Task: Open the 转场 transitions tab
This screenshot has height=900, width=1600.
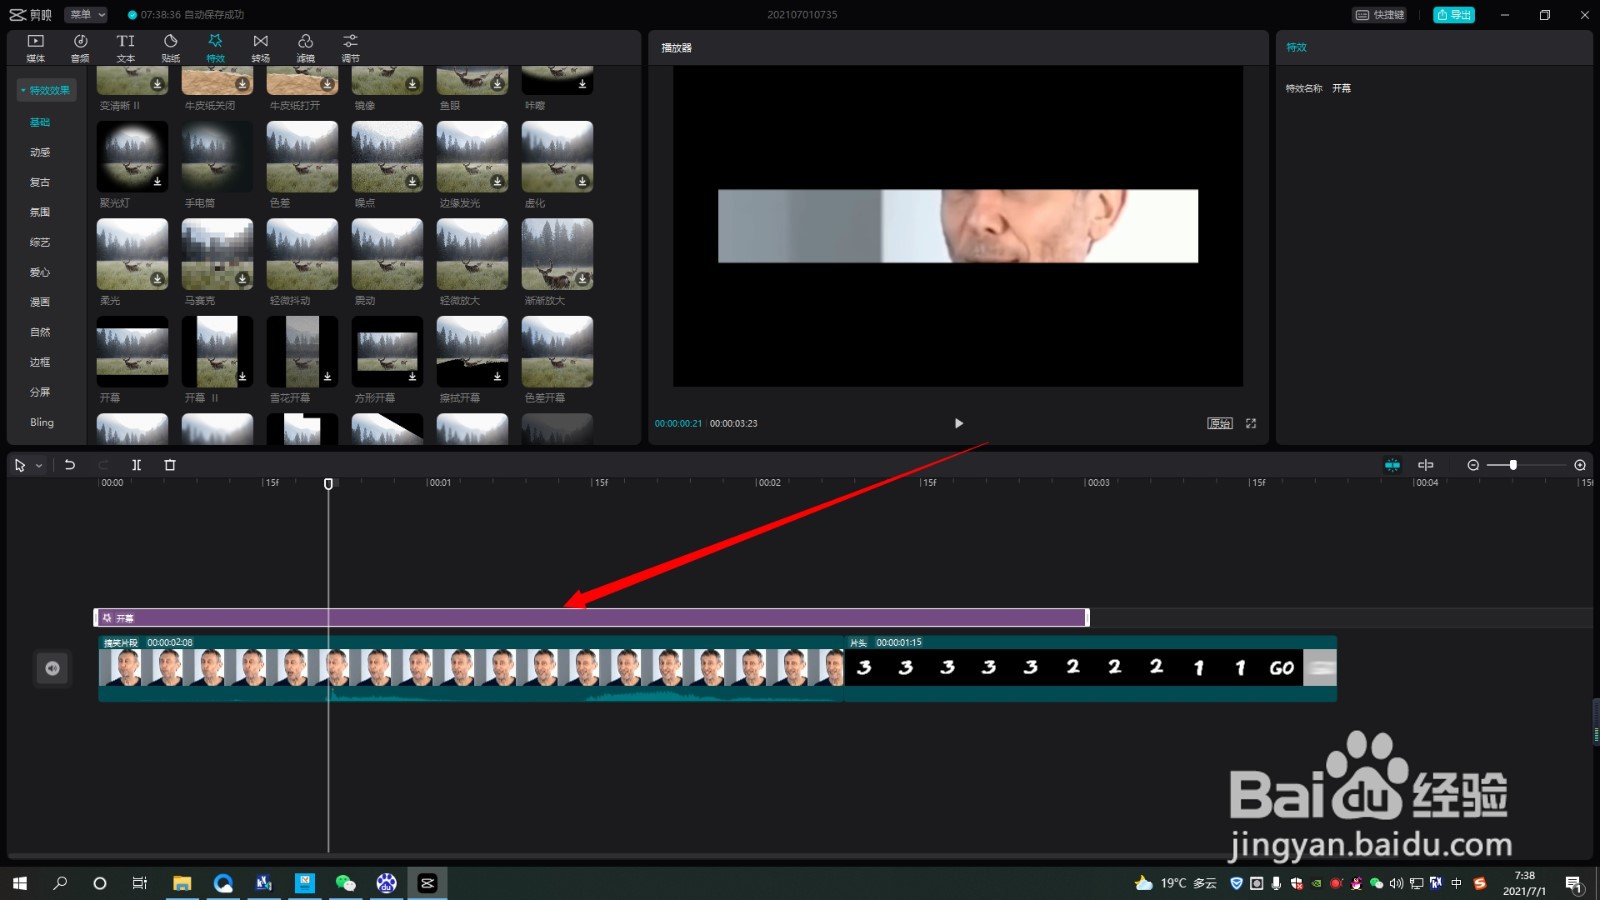Action: (260, 47)
